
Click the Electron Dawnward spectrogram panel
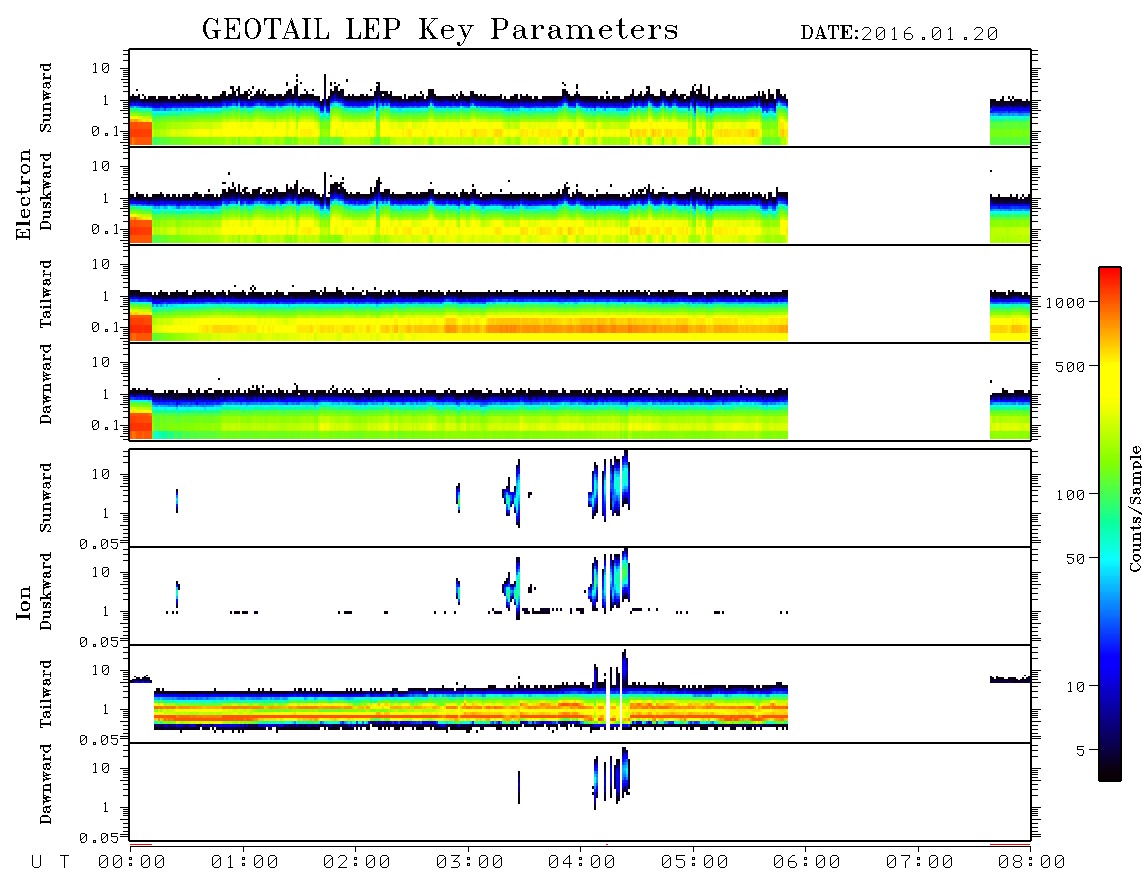tap(580, 392)
